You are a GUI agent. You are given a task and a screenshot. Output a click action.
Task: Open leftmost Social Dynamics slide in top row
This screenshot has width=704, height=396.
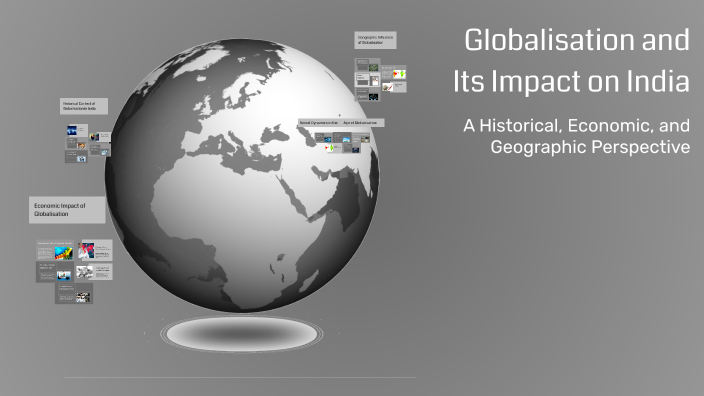pyautogui.click(x=324, y=139)
